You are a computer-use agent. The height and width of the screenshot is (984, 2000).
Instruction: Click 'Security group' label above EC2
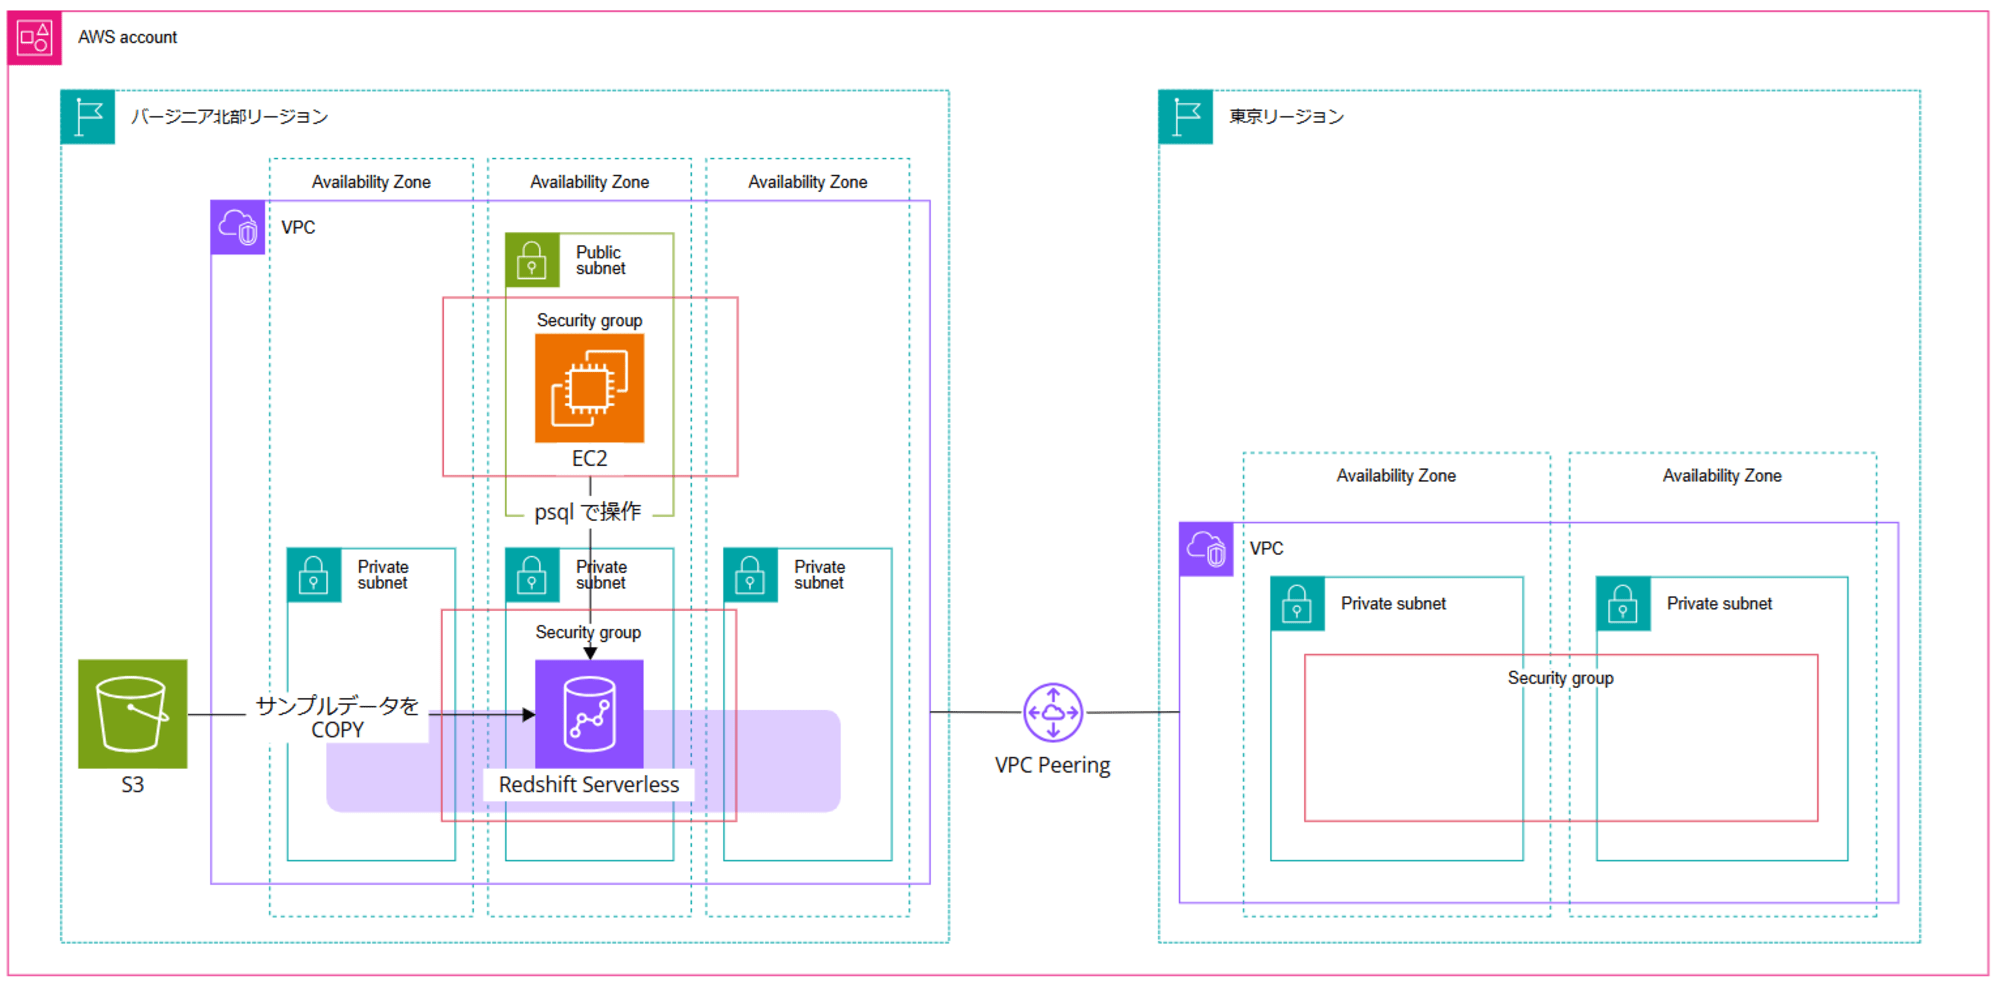click(x=590, y=321)
